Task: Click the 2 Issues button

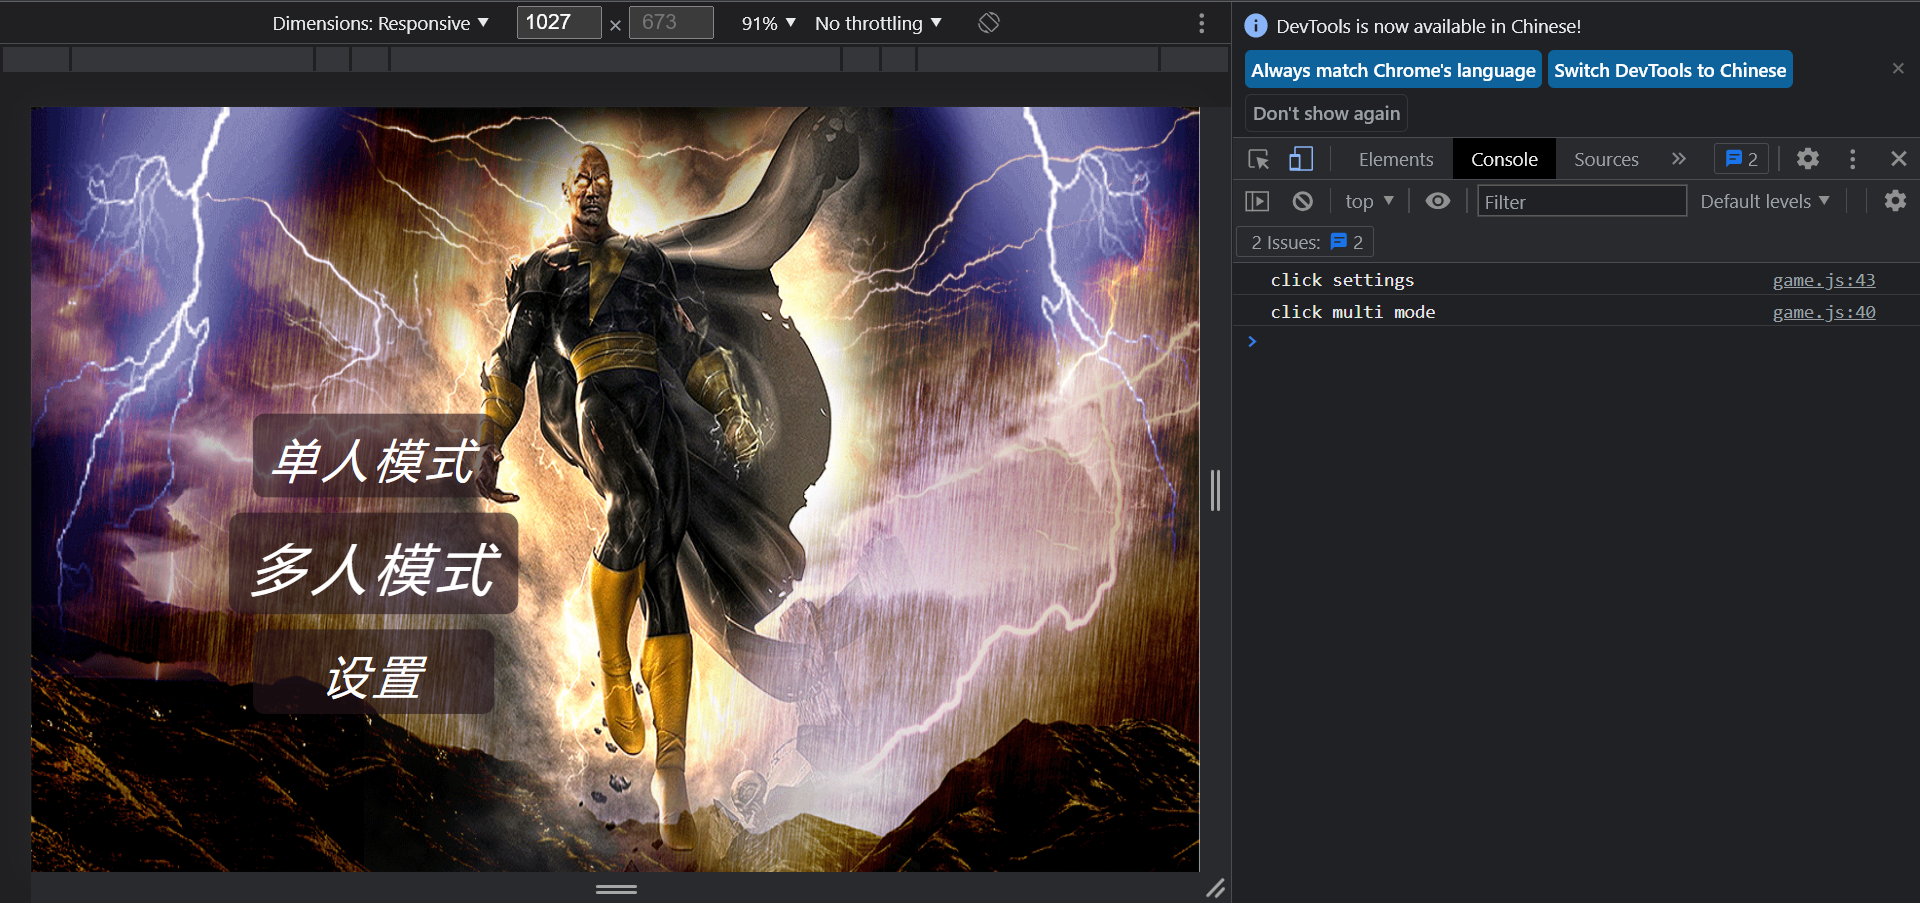Action: (1305, 242)
